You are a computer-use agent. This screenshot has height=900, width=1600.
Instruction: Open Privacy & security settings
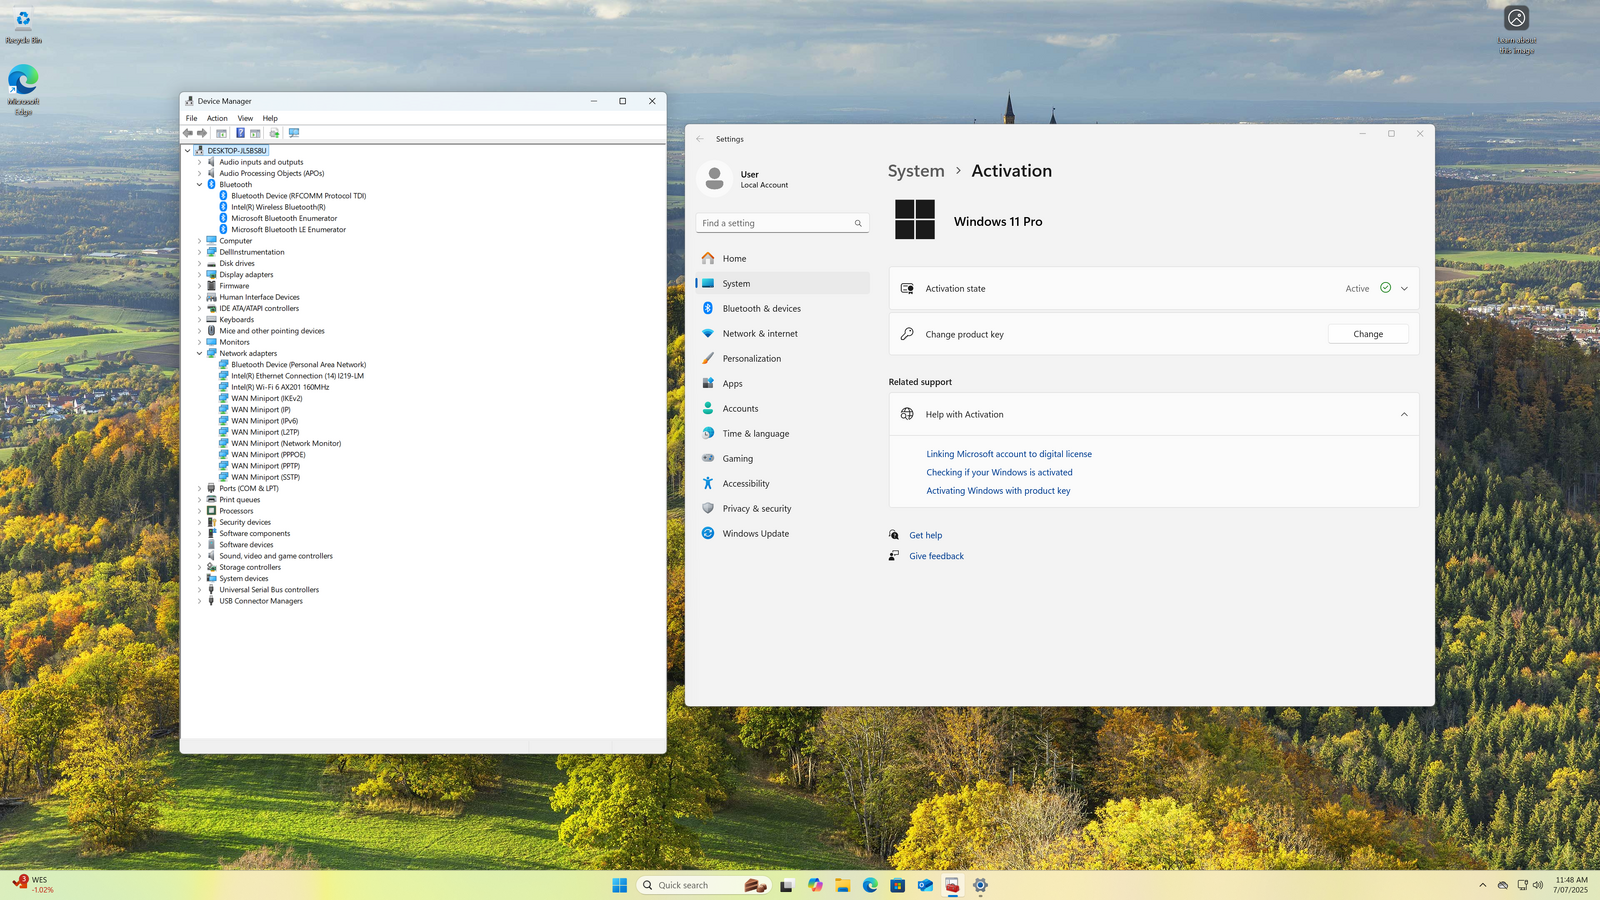tap(756, 509)
